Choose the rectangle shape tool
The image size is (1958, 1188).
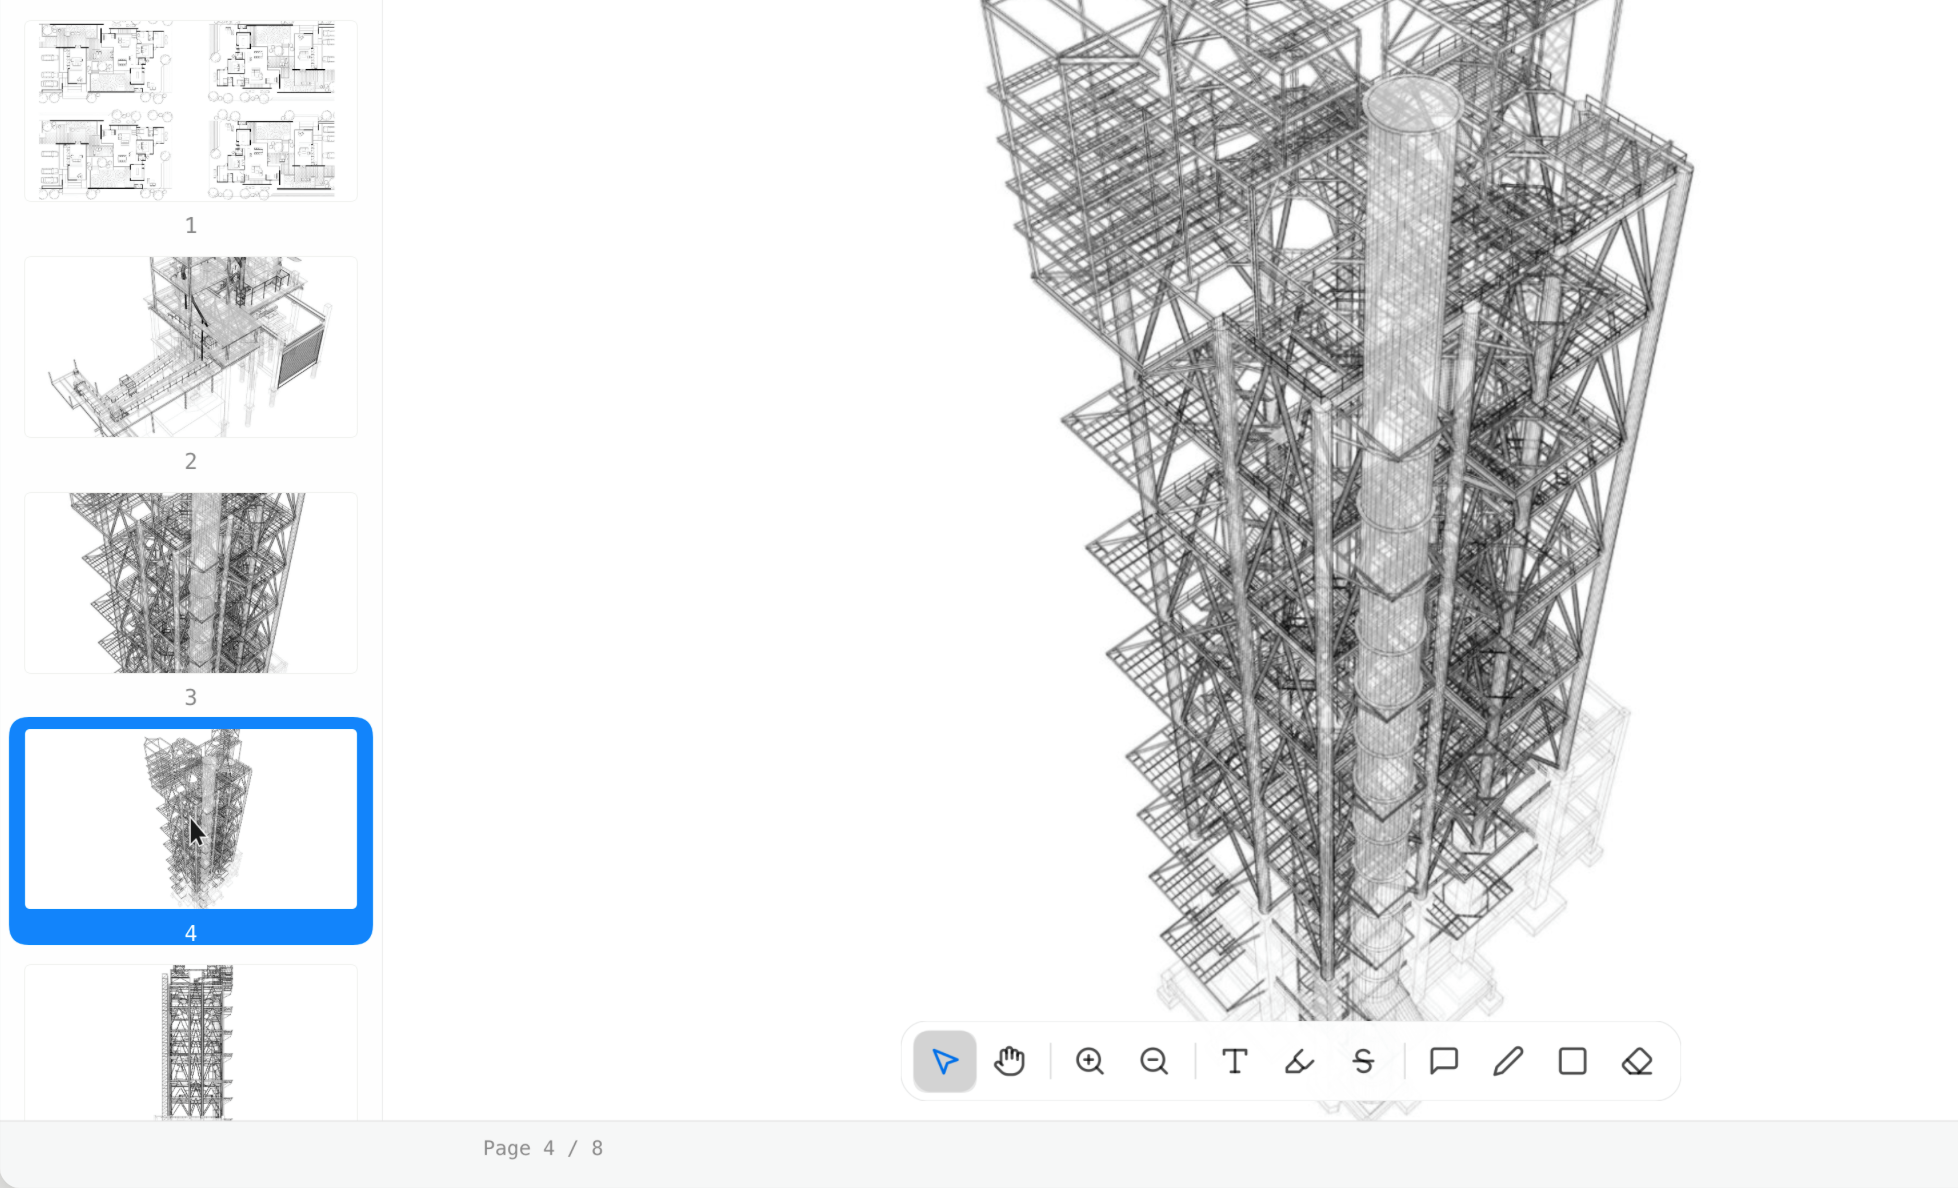[1572, 1061]
